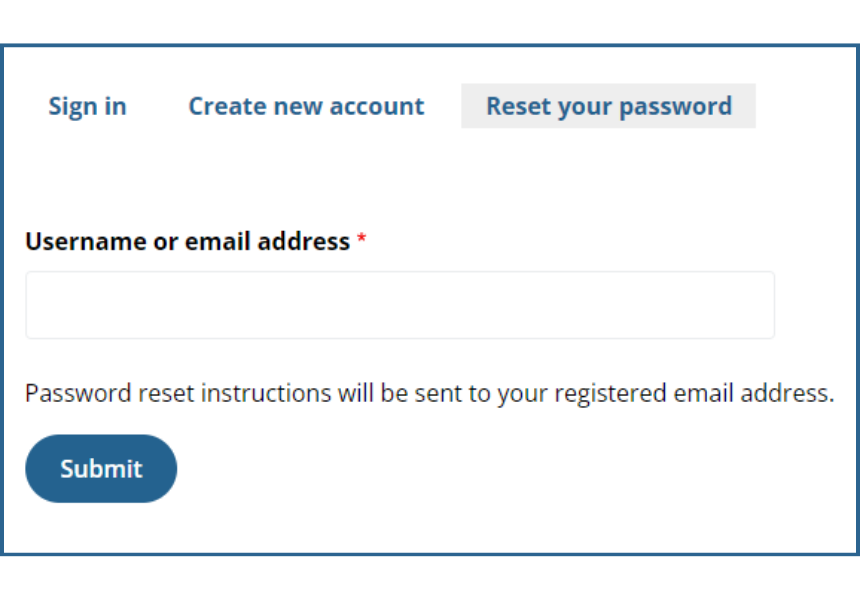
Task: Open the Create new account tab
Action: (x=306, y=106)
